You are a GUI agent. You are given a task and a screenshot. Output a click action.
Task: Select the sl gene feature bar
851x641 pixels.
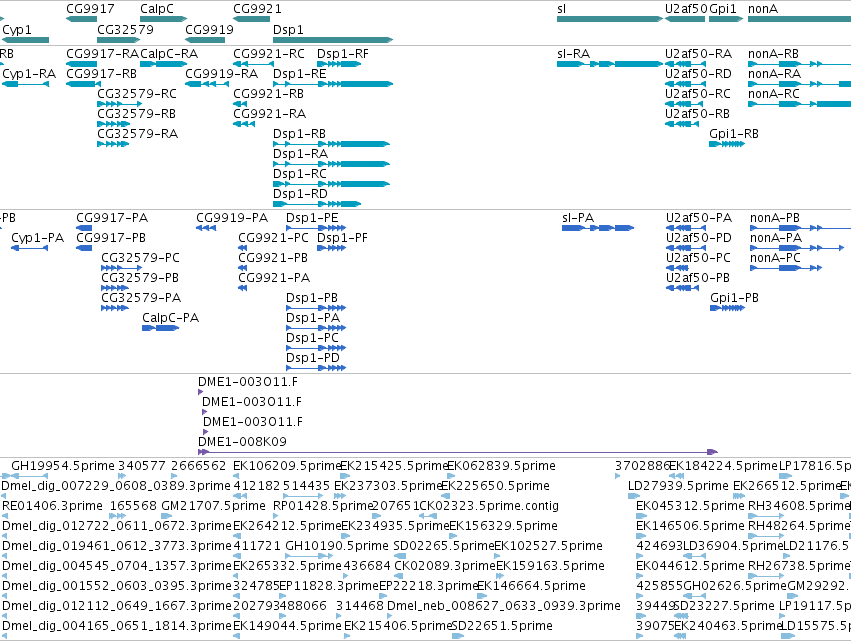(x=609, y=19)
